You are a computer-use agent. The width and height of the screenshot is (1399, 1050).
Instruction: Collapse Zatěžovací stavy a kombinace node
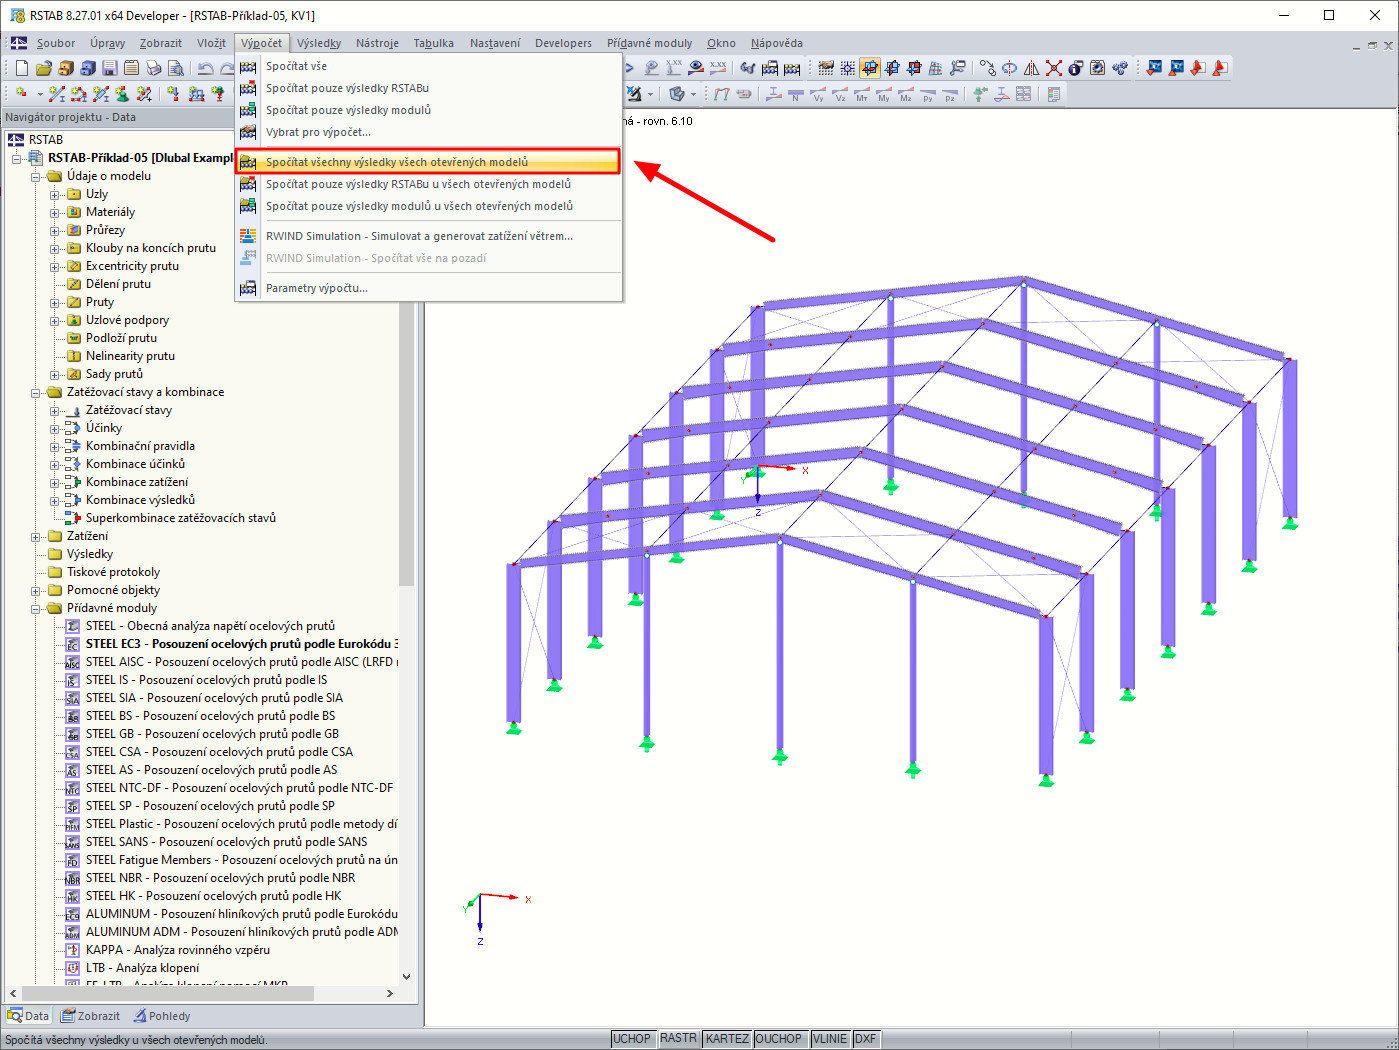(36, 392)
